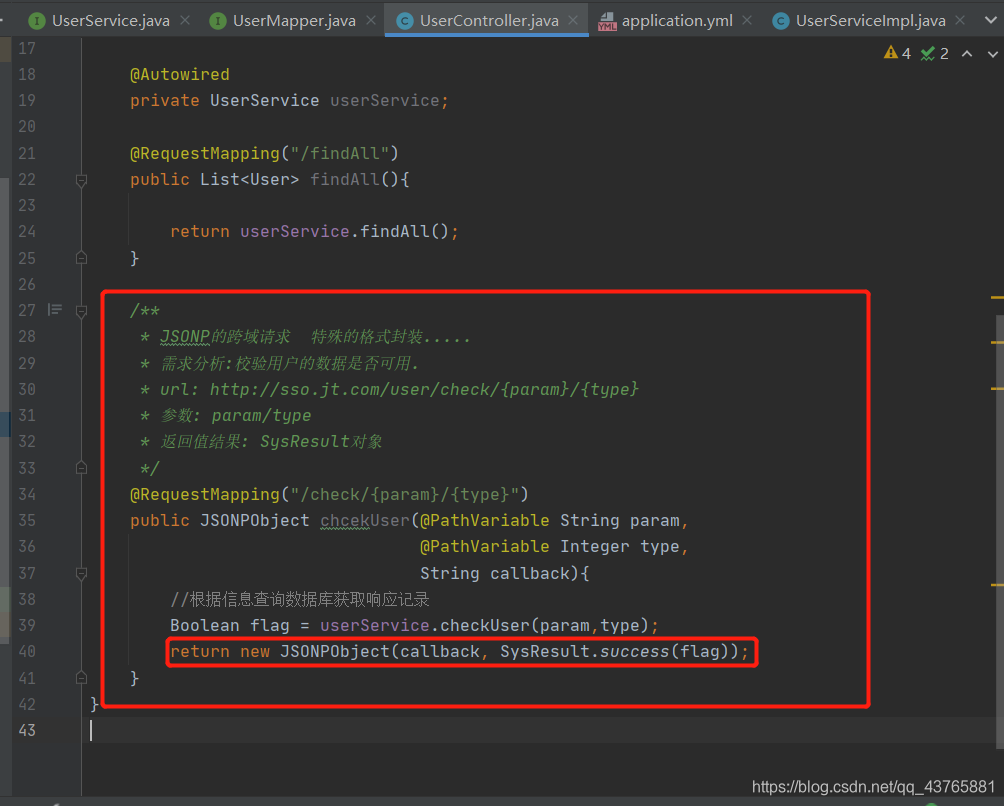
Task: Click the green typo check indicator
Action: [935, 53]
